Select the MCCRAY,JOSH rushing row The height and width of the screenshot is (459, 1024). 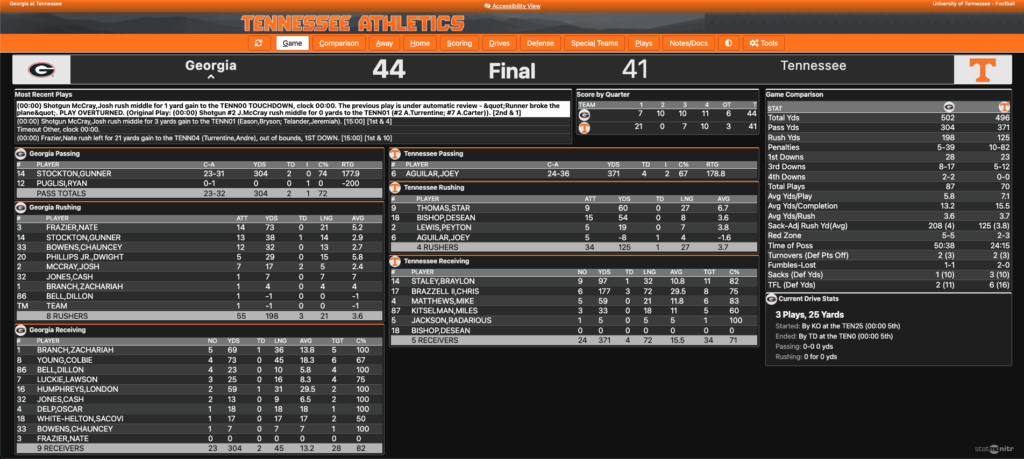(199, 266)
